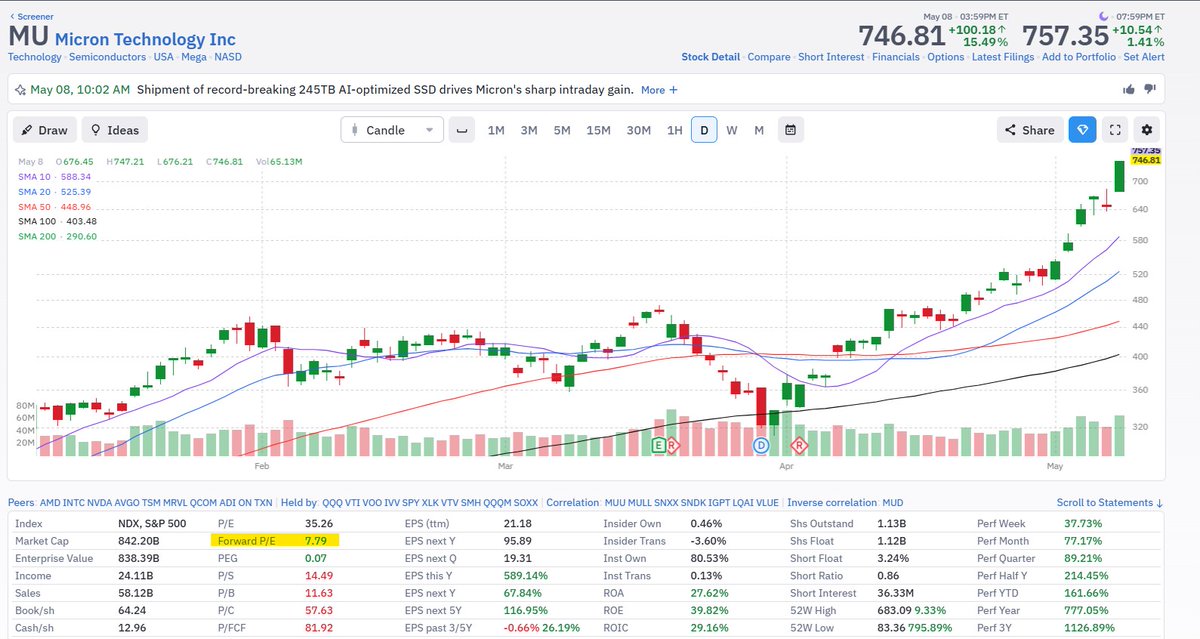Select the 5M timeframe
Image resolution: width=1200 pixels, height=639 pixels.
[562, 130]
